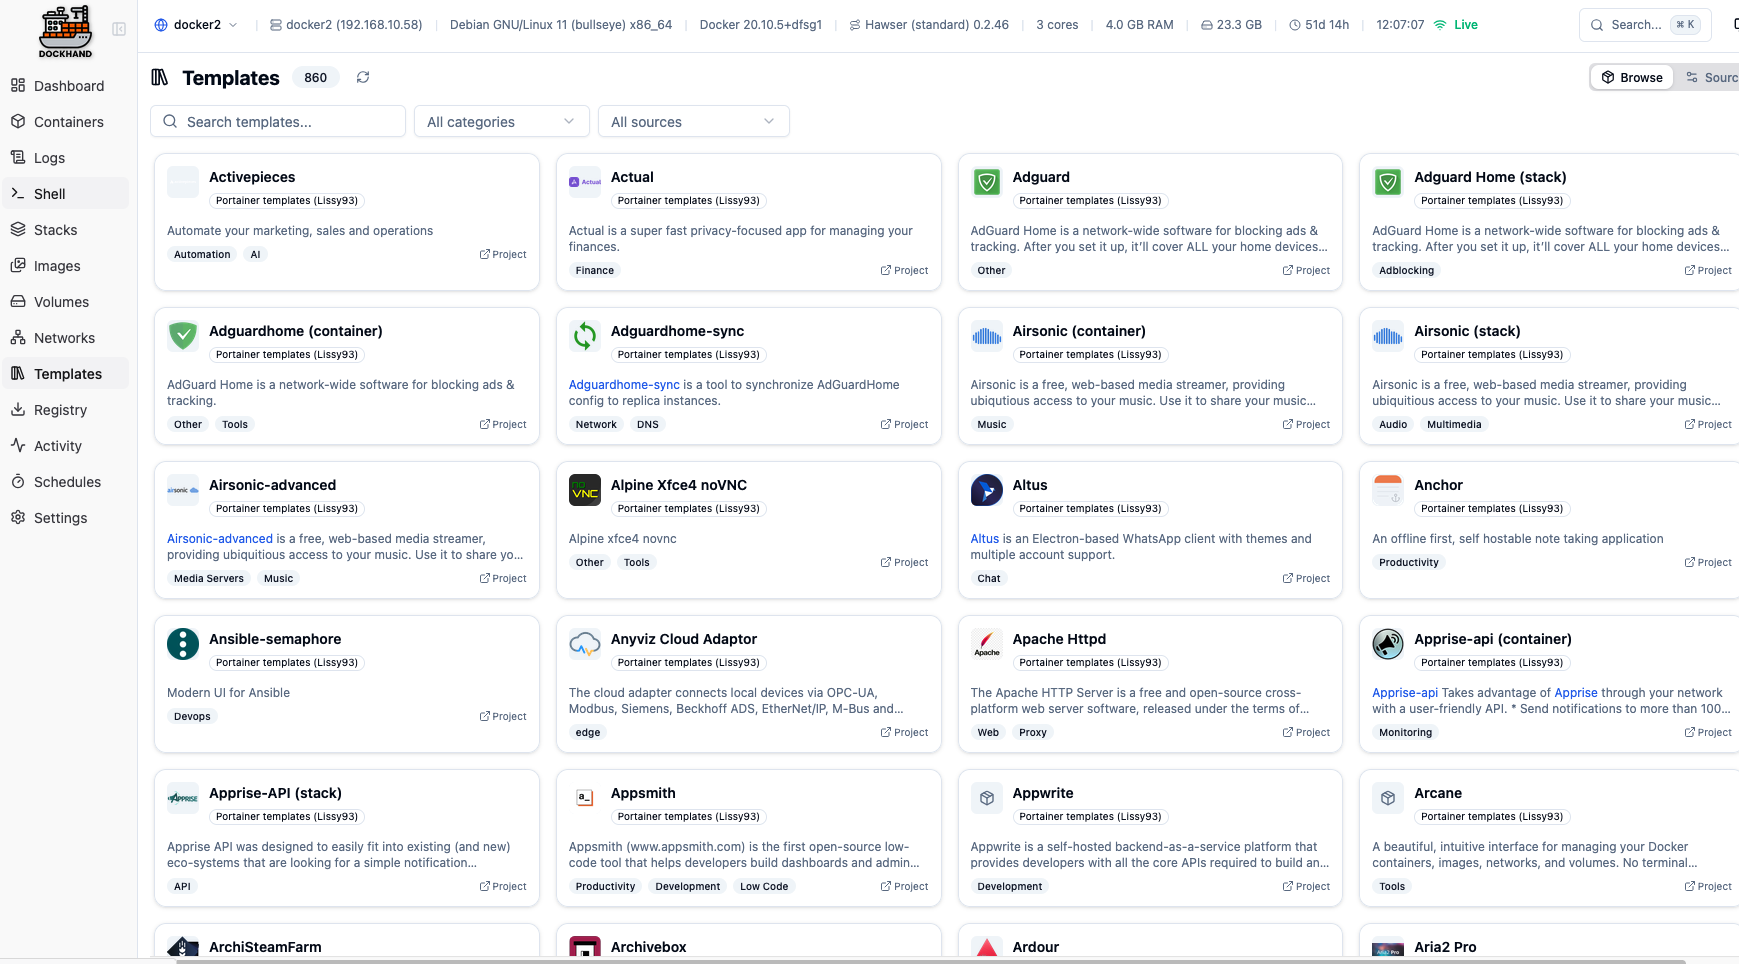Follow the Airsonic-advanced description link
1739x964 pixels.
(x=220, y=539)
